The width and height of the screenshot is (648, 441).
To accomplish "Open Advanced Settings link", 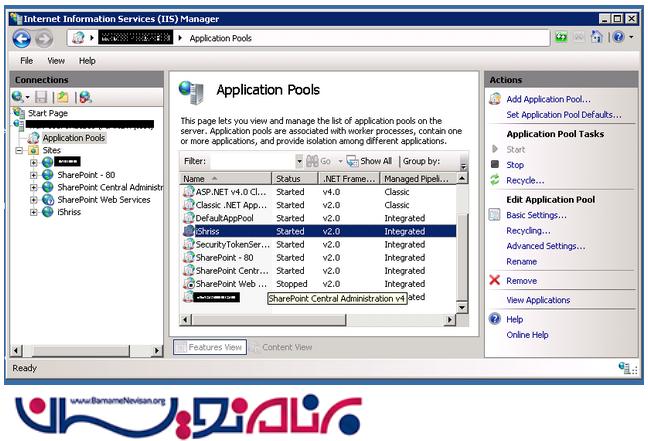I will click(x=546, y=246).
